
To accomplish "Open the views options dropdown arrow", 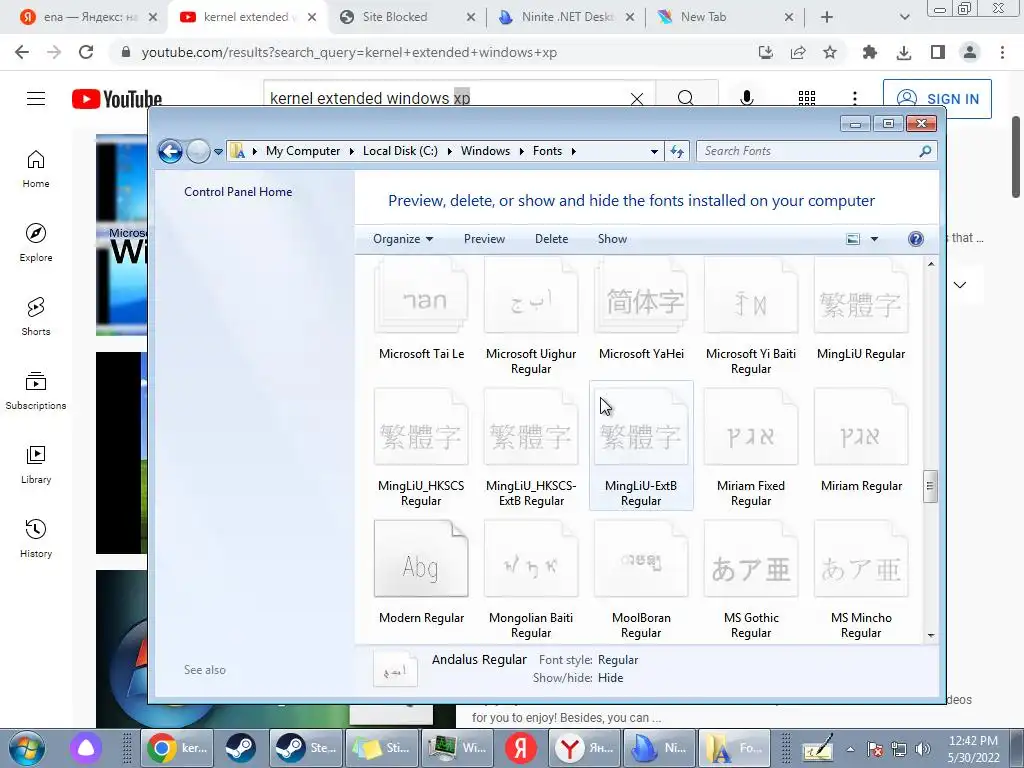I will (874, 239).
